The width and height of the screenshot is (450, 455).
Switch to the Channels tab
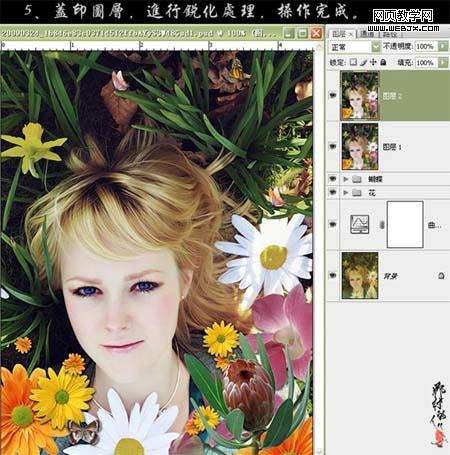(x=367, y=34)
